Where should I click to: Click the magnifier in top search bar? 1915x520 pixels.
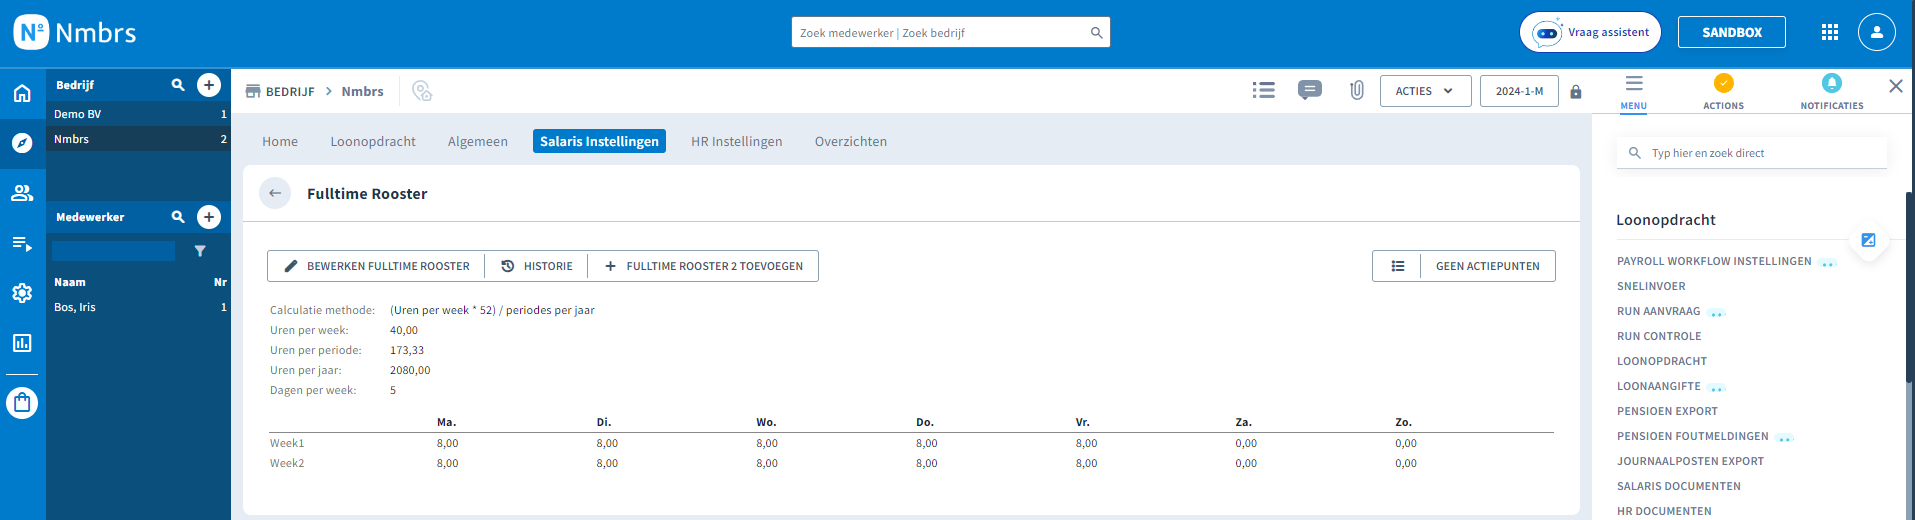tap(1096, 33)
